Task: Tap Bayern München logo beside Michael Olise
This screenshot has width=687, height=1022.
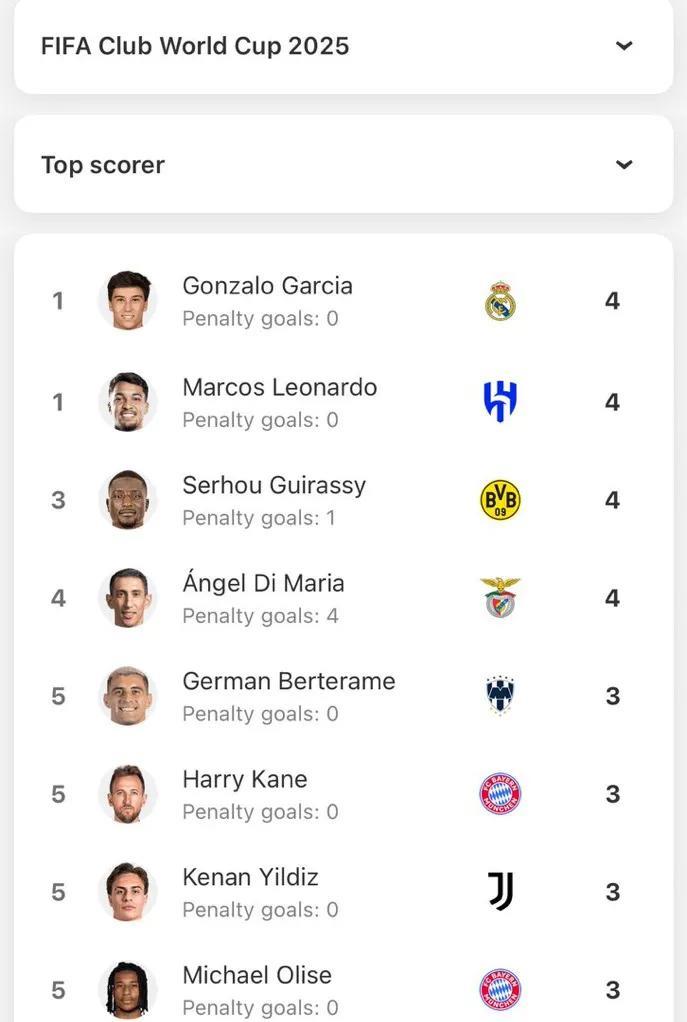Action: tap(500, 989)
